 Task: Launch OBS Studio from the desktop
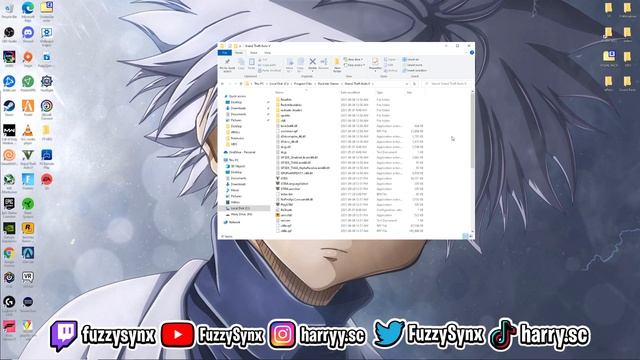click(x=9, y=34)
